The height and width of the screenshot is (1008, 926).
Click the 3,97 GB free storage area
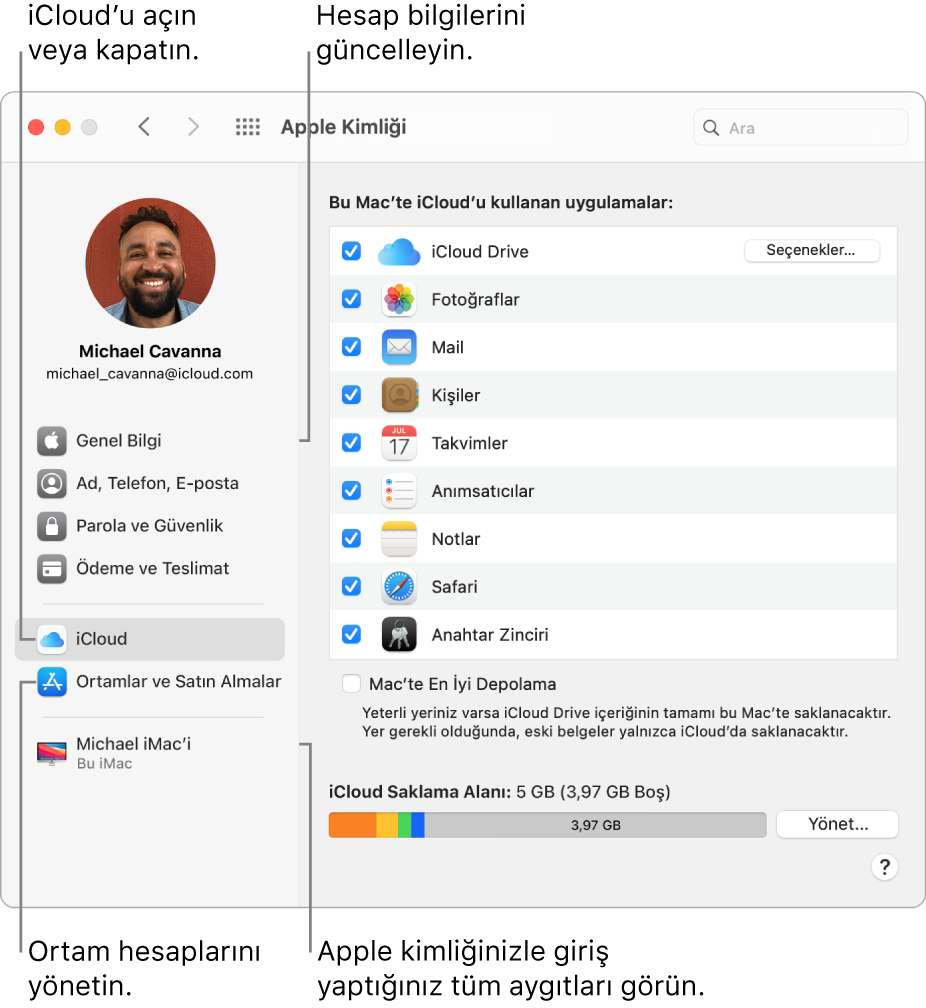coord(595,825)
